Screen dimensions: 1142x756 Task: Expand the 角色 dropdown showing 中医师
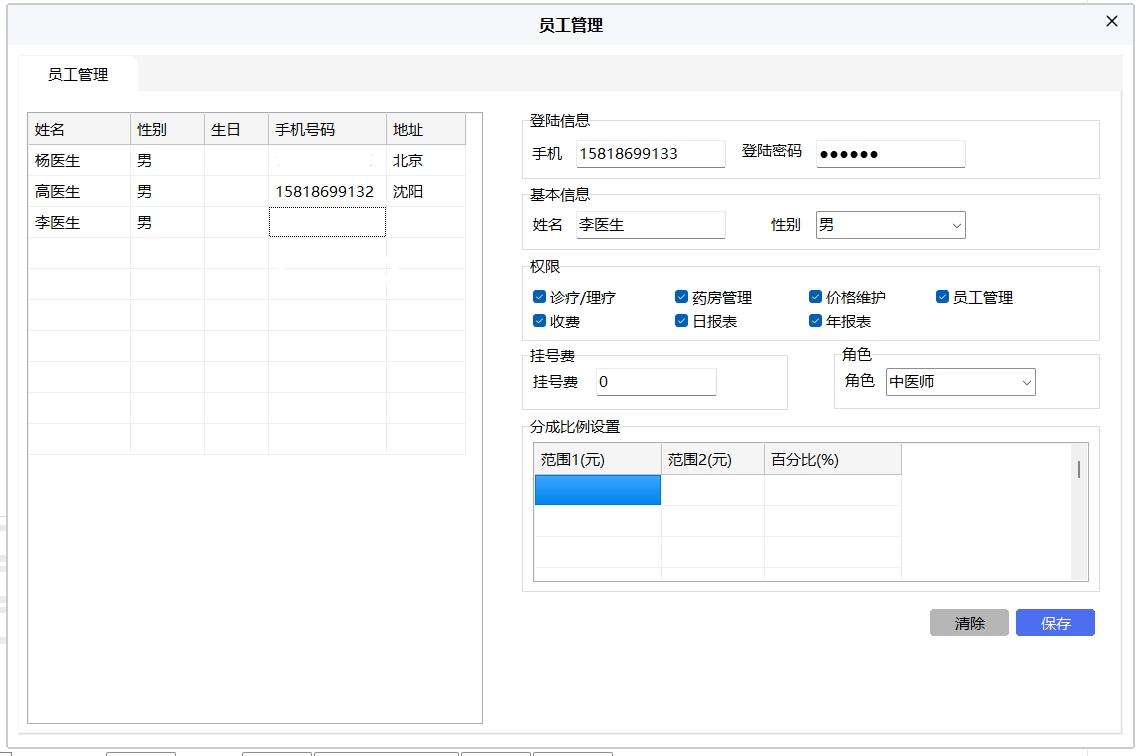tap(960, 382)
